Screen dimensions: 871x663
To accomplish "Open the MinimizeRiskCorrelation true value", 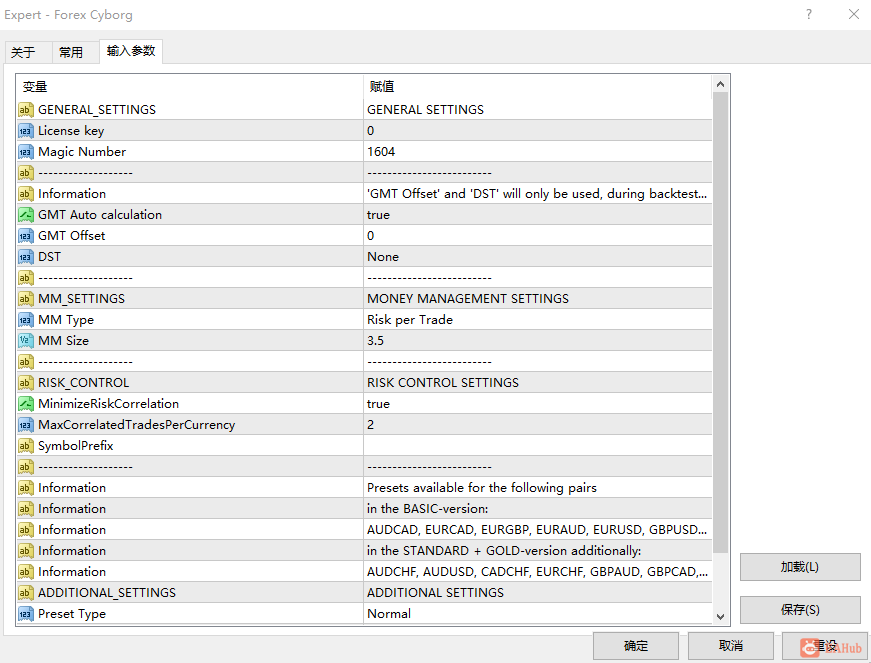I will click(x=537, y=404).
